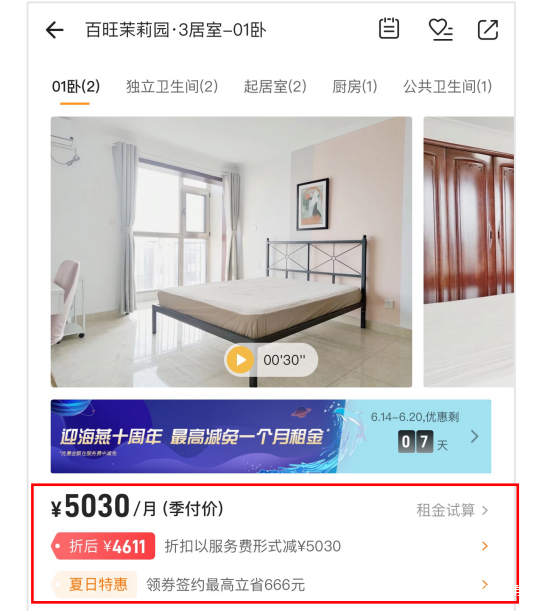Viewport: 533px width, 611px height.
Task: Expand the 领券签约 coupon row arrow
Action: [x=485, y=584]
